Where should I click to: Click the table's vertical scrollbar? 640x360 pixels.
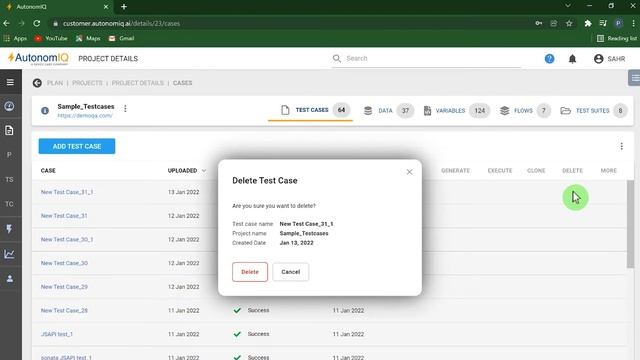click(x=631, y=224)
